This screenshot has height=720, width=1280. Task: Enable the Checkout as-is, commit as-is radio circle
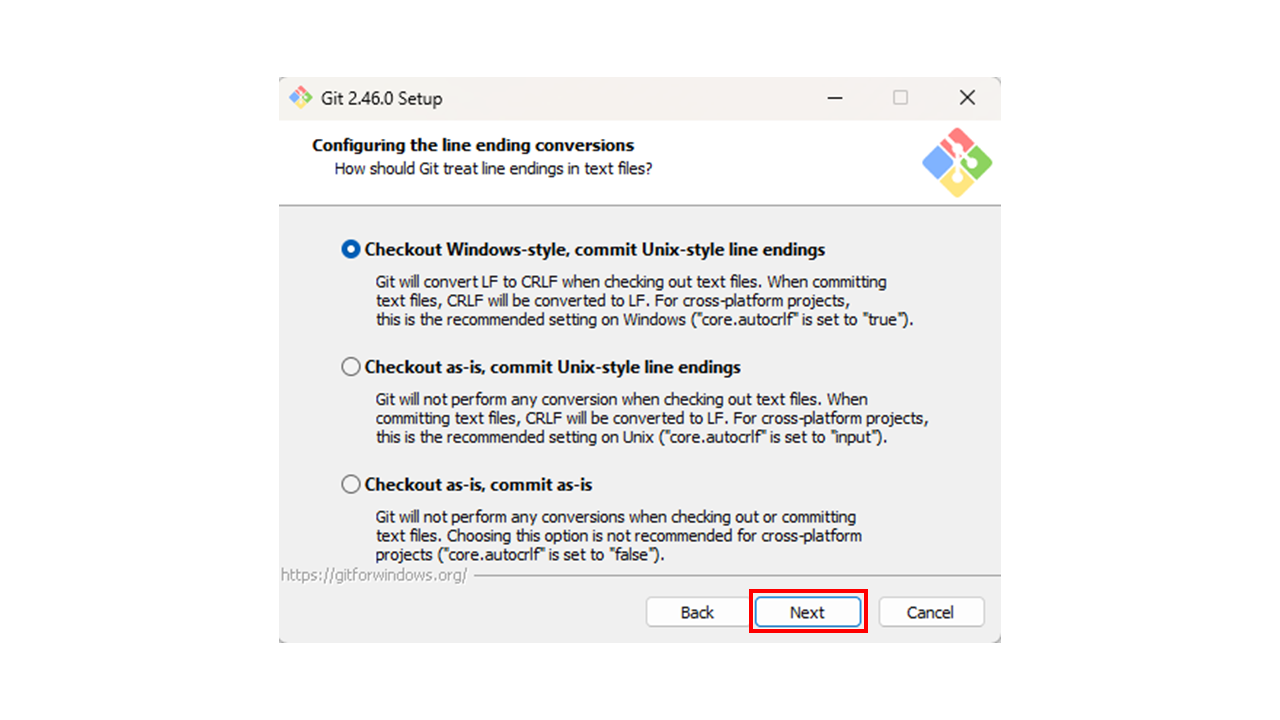click(x=351, y=485)
